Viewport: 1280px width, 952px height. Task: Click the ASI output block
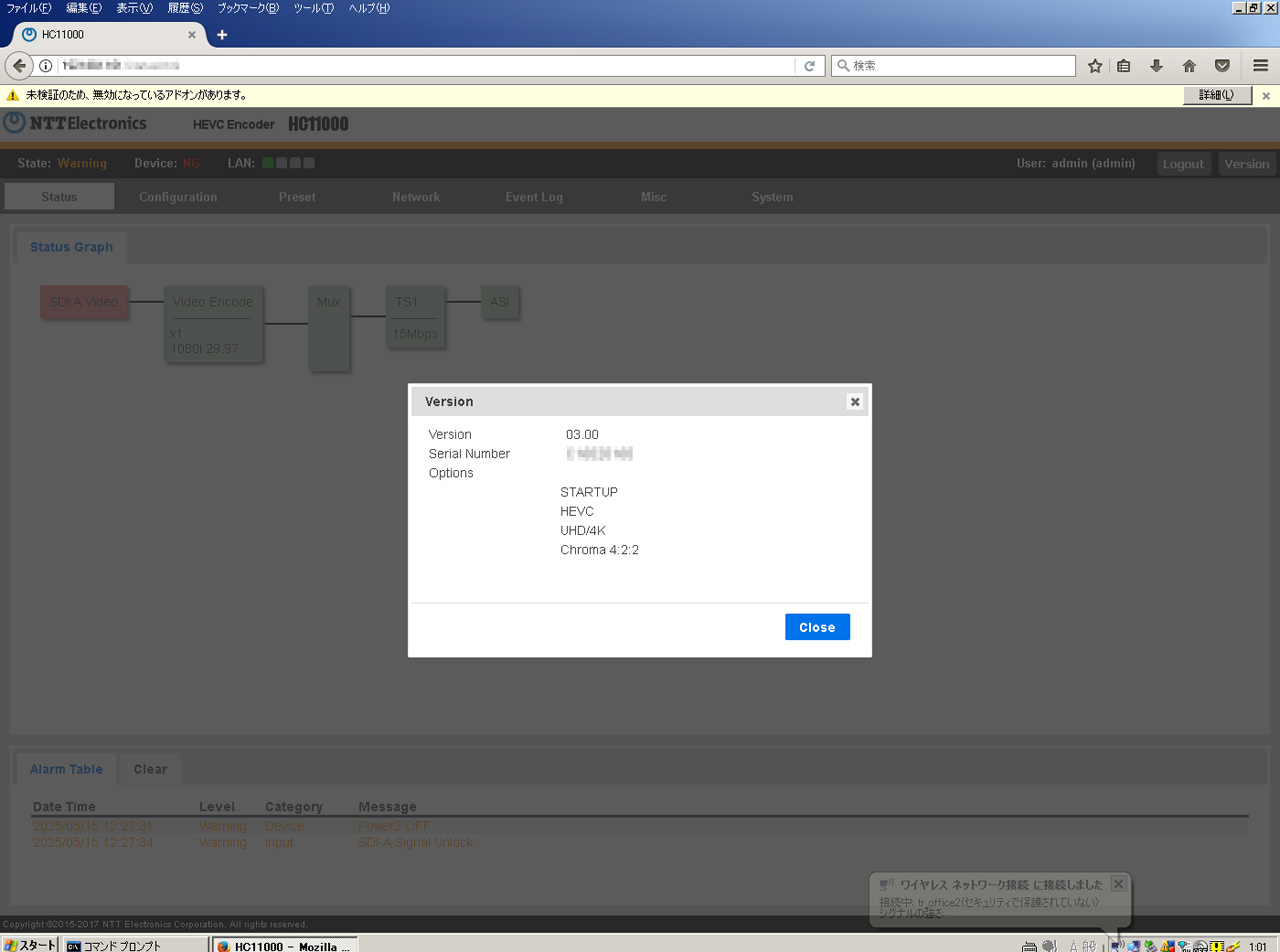pyautogui.click(x=500, y=302)
